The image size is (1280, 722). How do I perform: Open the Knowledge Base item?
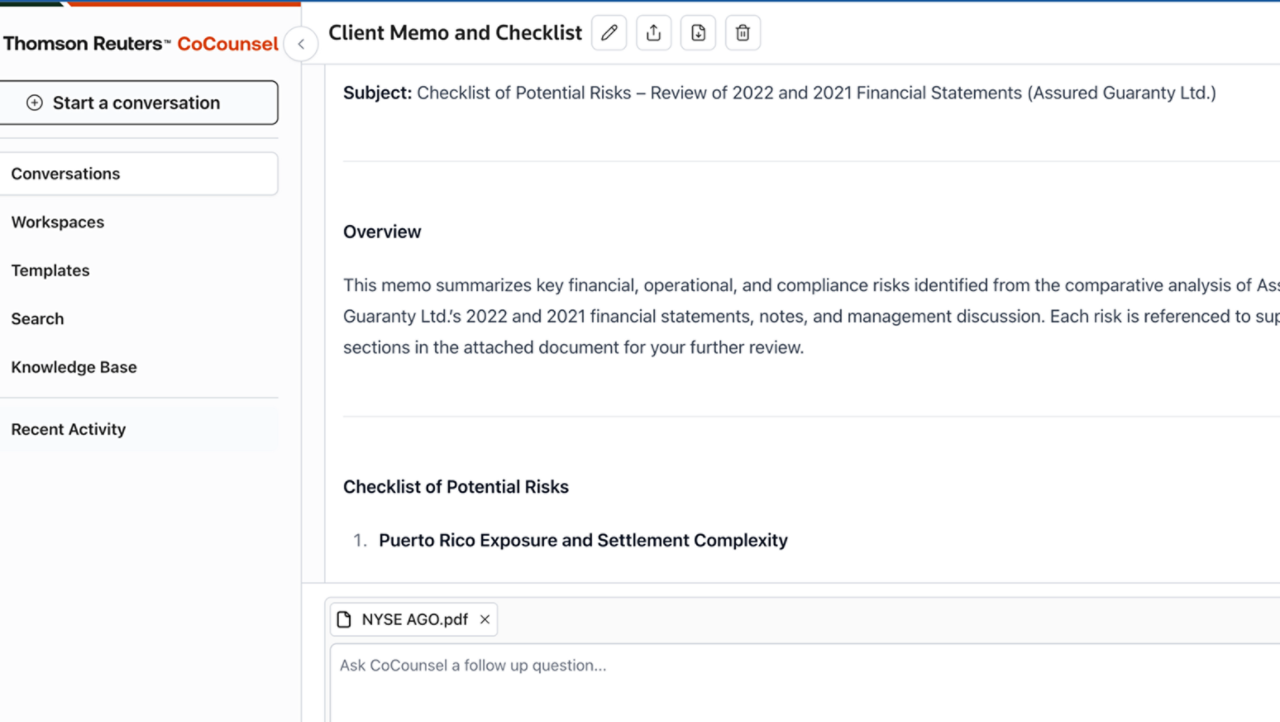(x=74, y=367)
